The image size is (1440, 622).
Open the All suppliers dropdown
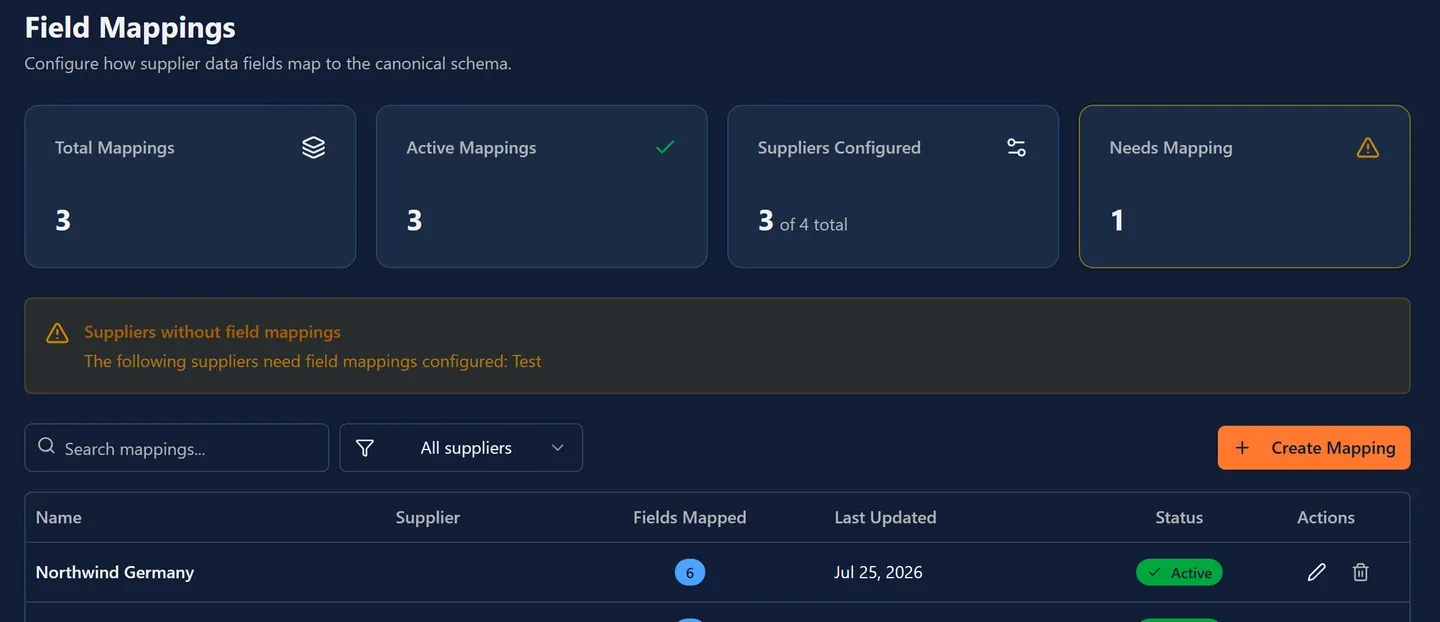pos(461,448)
